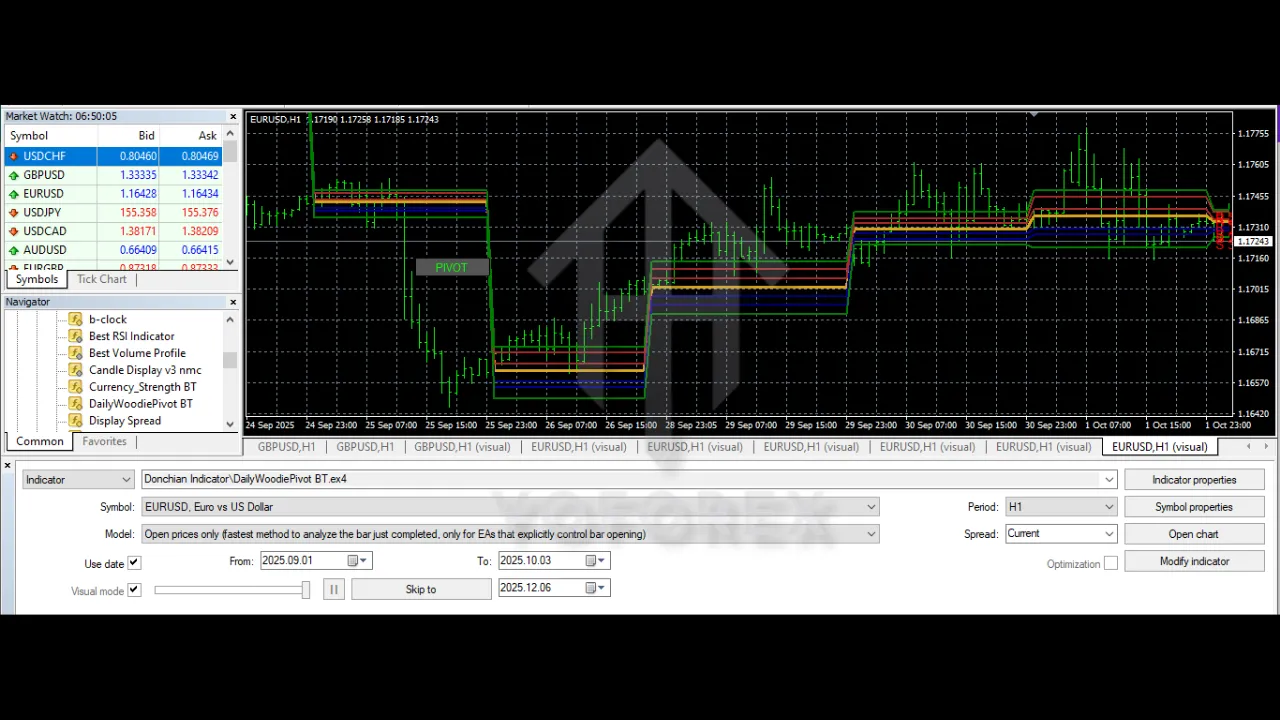Image resolution: width=1280 pixels, height=720 pixels.
Task: Click the Skip to date field 2025.12.06
Action: (x=554, y=588)
